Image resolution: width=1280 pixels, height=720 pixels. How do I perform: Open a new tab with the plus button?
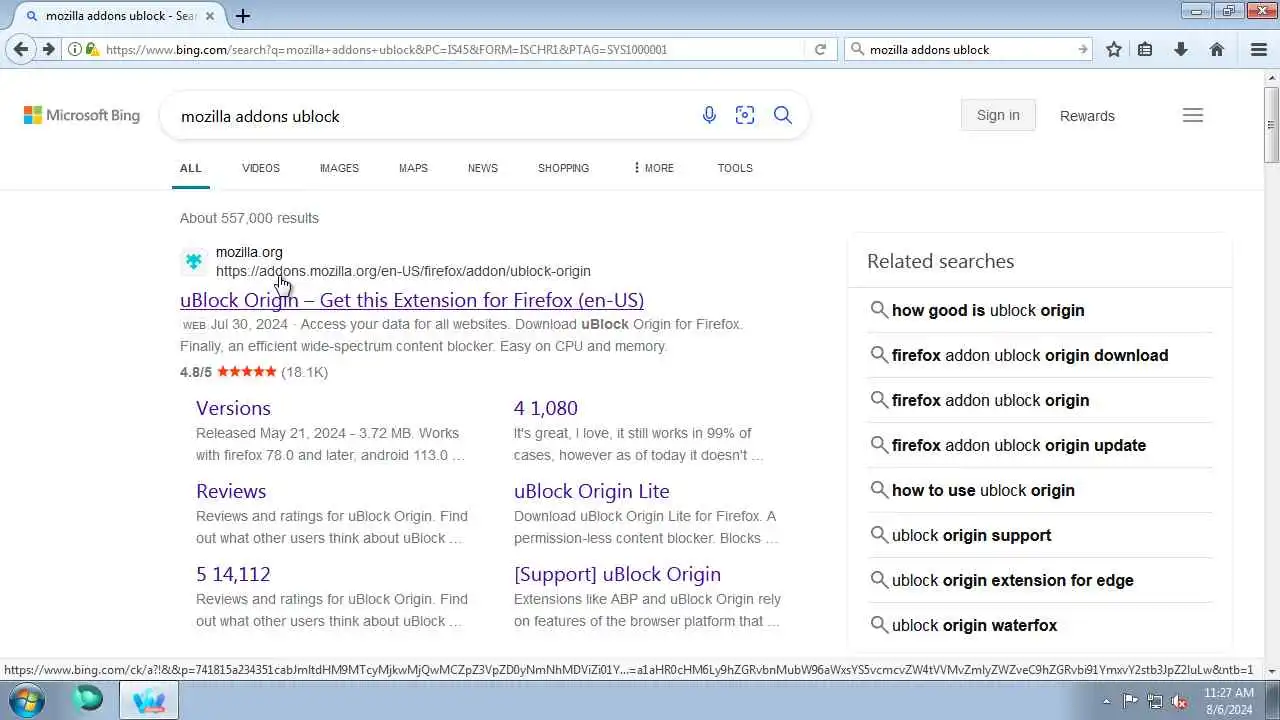click(x=243, y=16)
